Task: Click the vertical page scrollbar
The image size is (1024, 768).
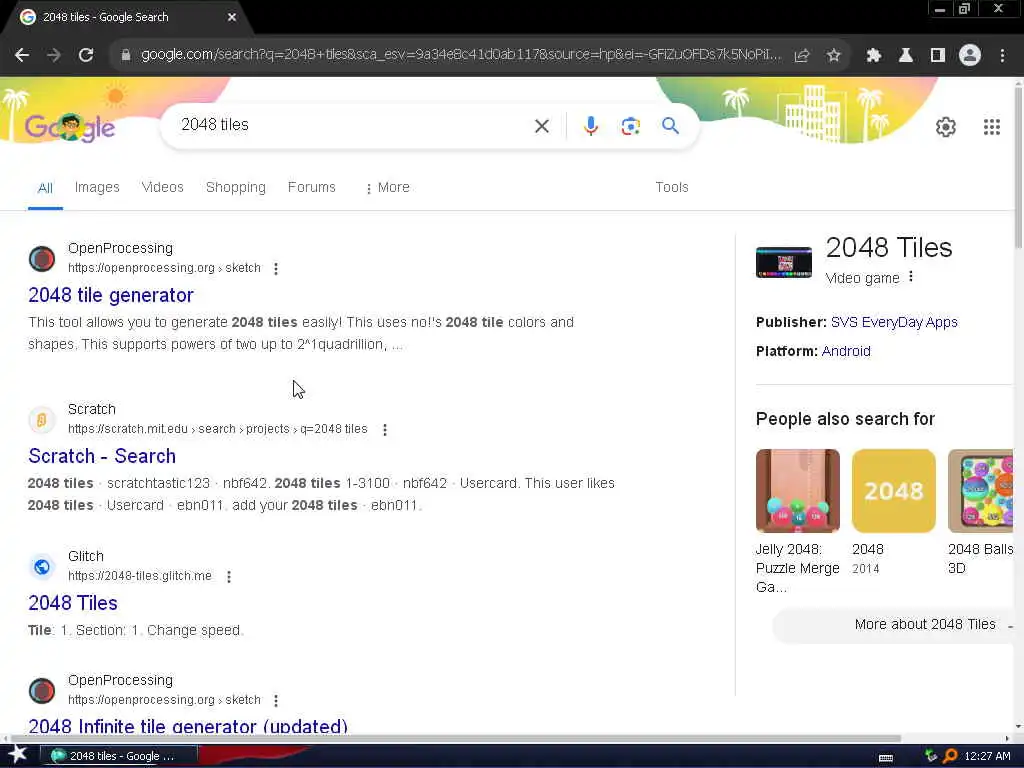Action: tap(1018, 167)
